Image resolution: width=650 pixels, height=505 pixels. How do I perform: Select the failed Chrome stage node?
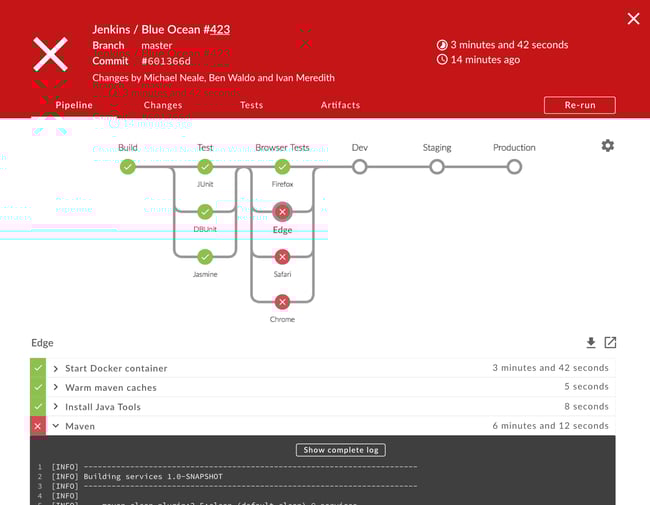coord(282,302)
